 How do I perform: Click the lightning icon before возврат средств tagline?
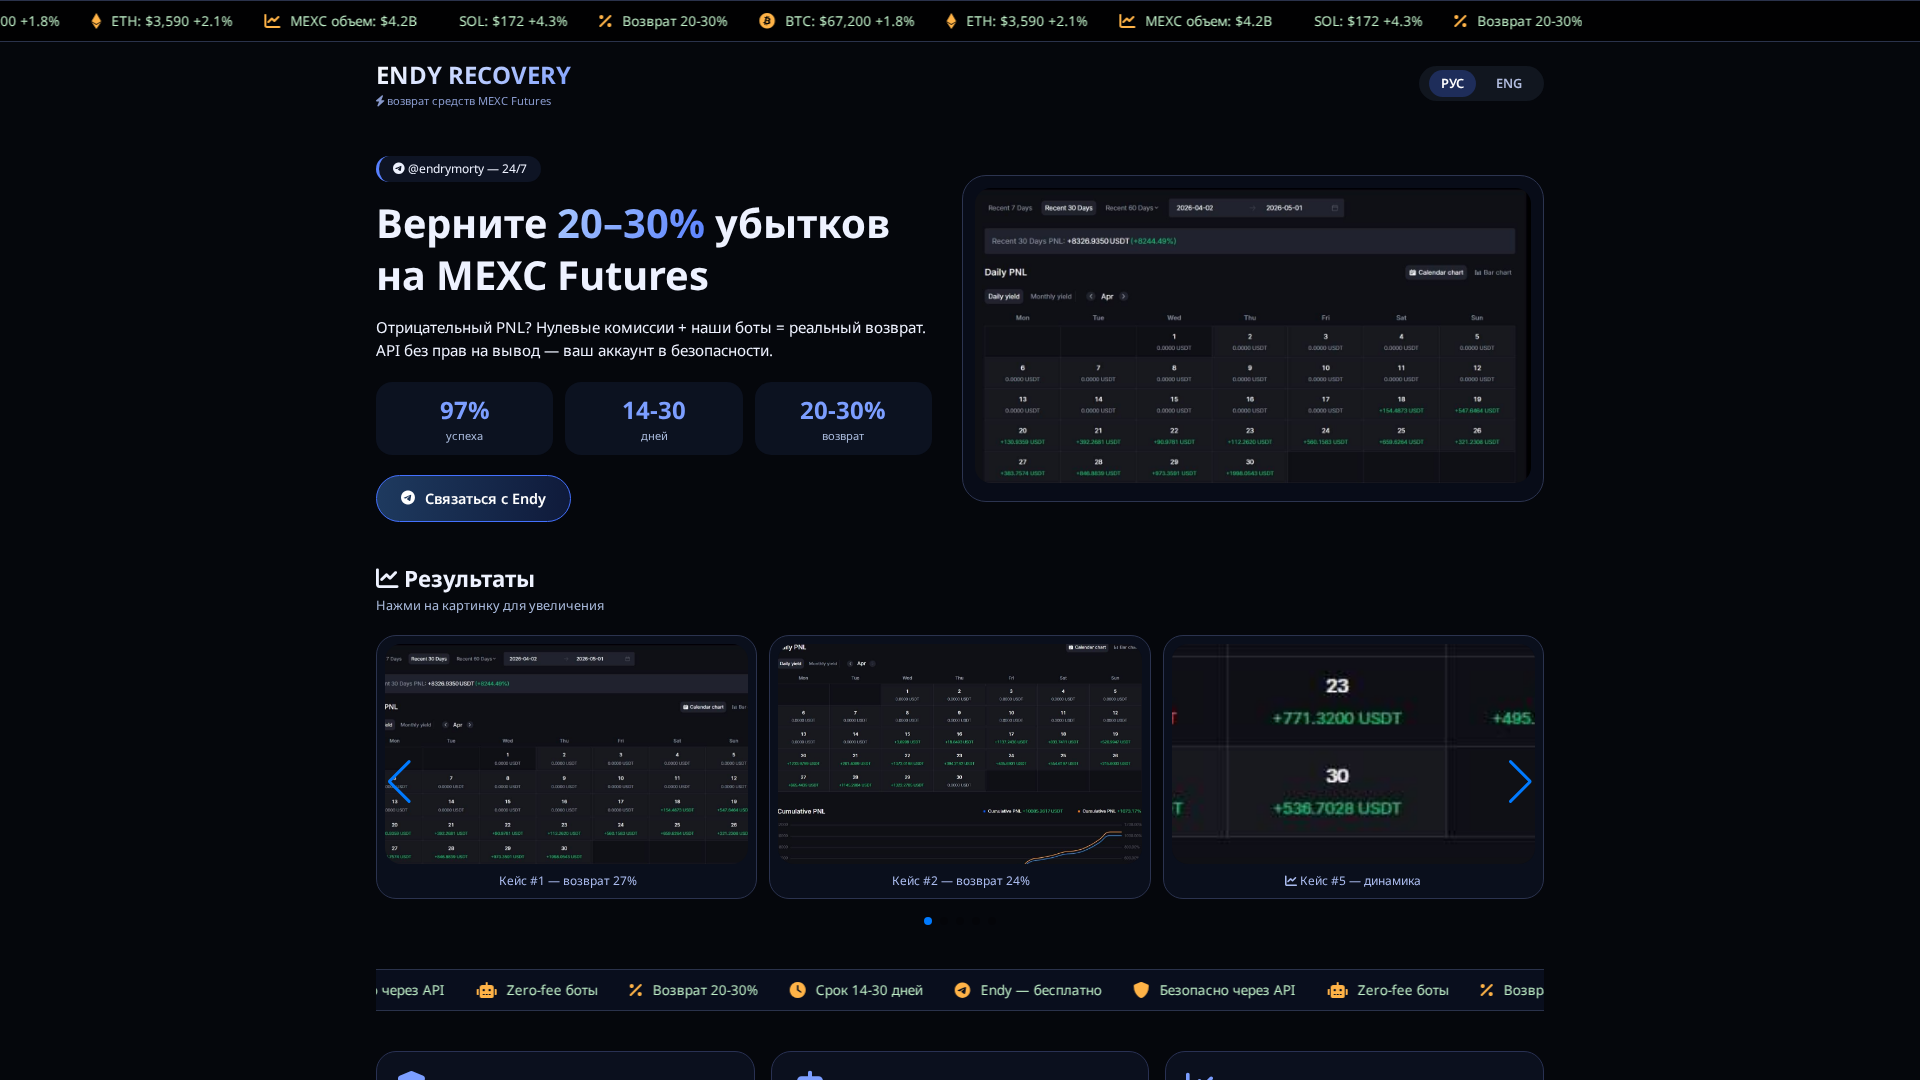point(380,101)
